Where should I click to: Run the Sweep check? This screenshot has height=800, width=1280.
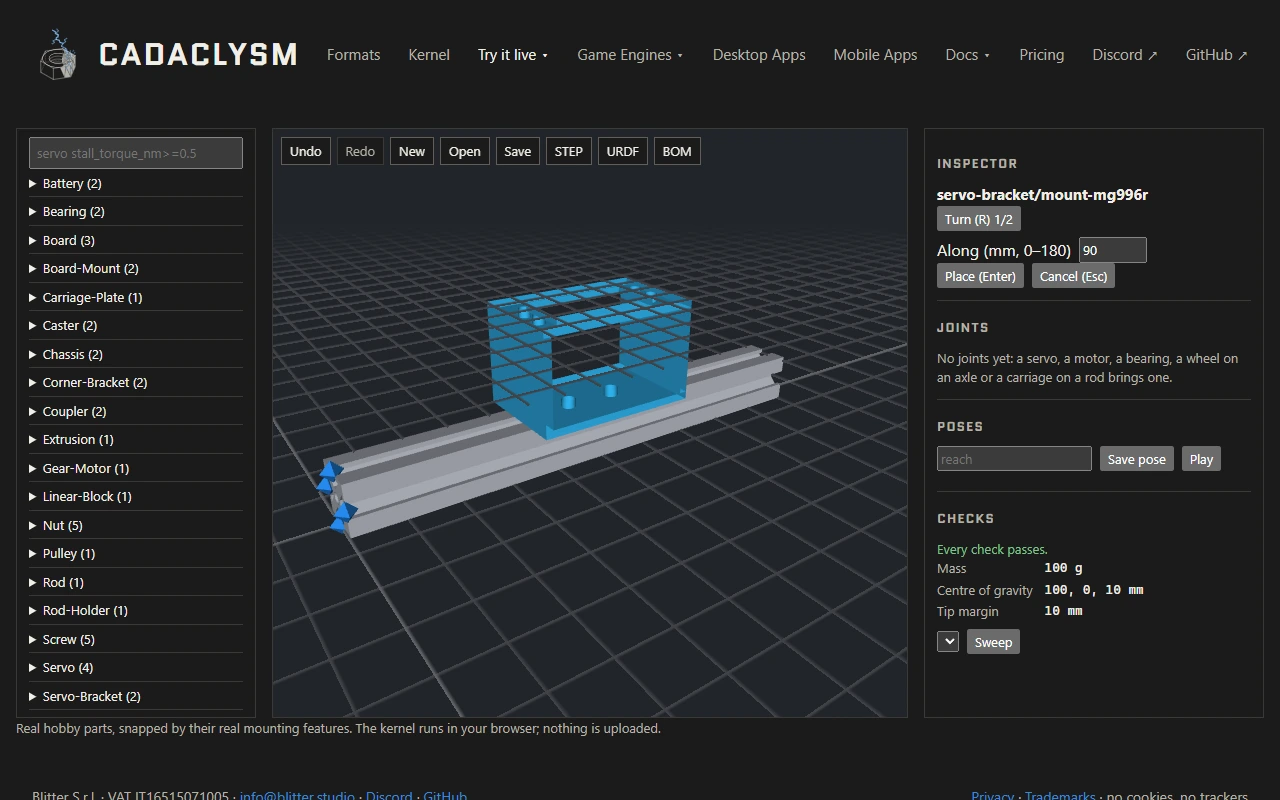click(993, 642)
